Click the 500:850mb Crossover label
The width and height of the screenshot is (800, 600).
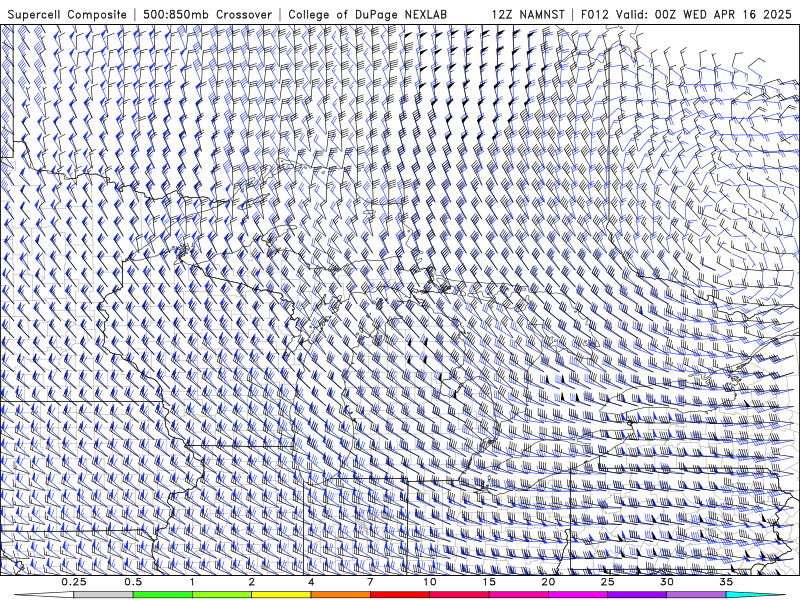(207, 14)
